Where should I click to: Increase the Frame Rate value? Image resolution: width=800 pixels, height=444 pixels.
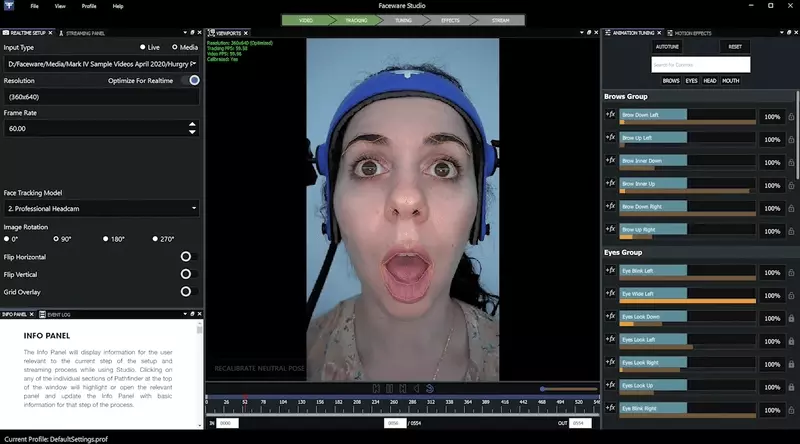click(192, 125)
